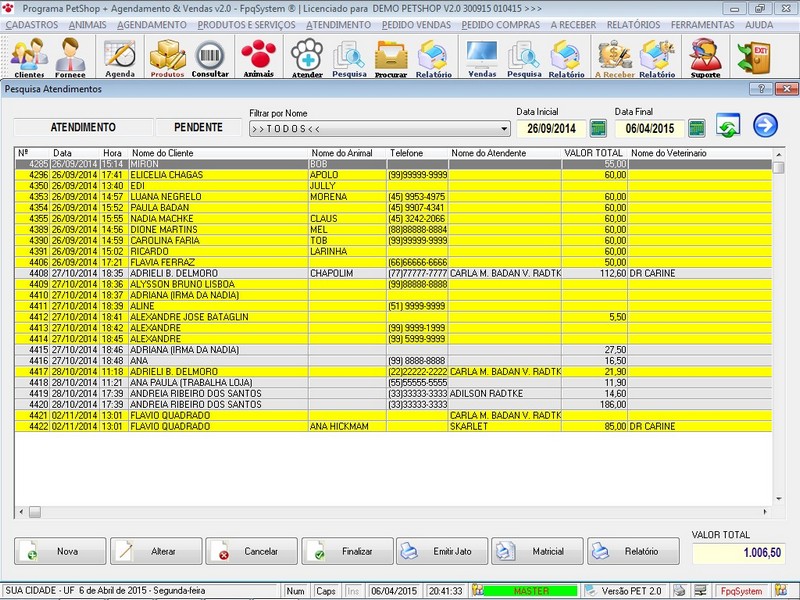
Task: Open the Vendas monitor icon
Action: [x=482, y=57]
